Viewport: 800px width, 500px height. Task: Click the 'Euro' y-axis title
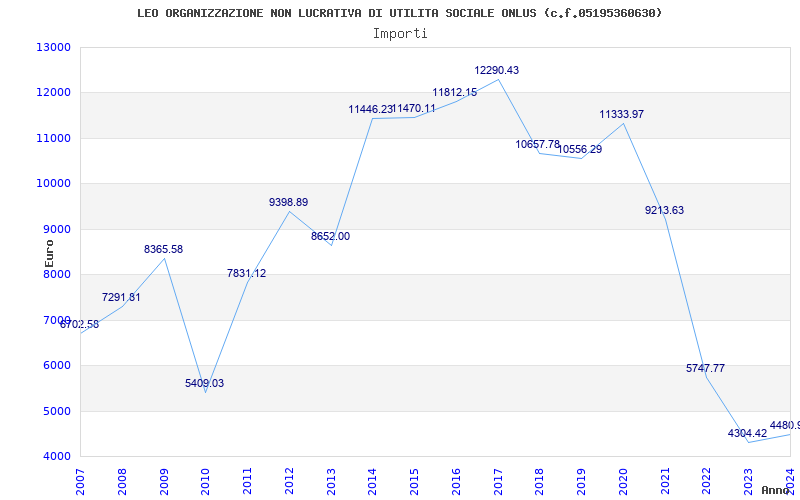(x=49, y=253)
